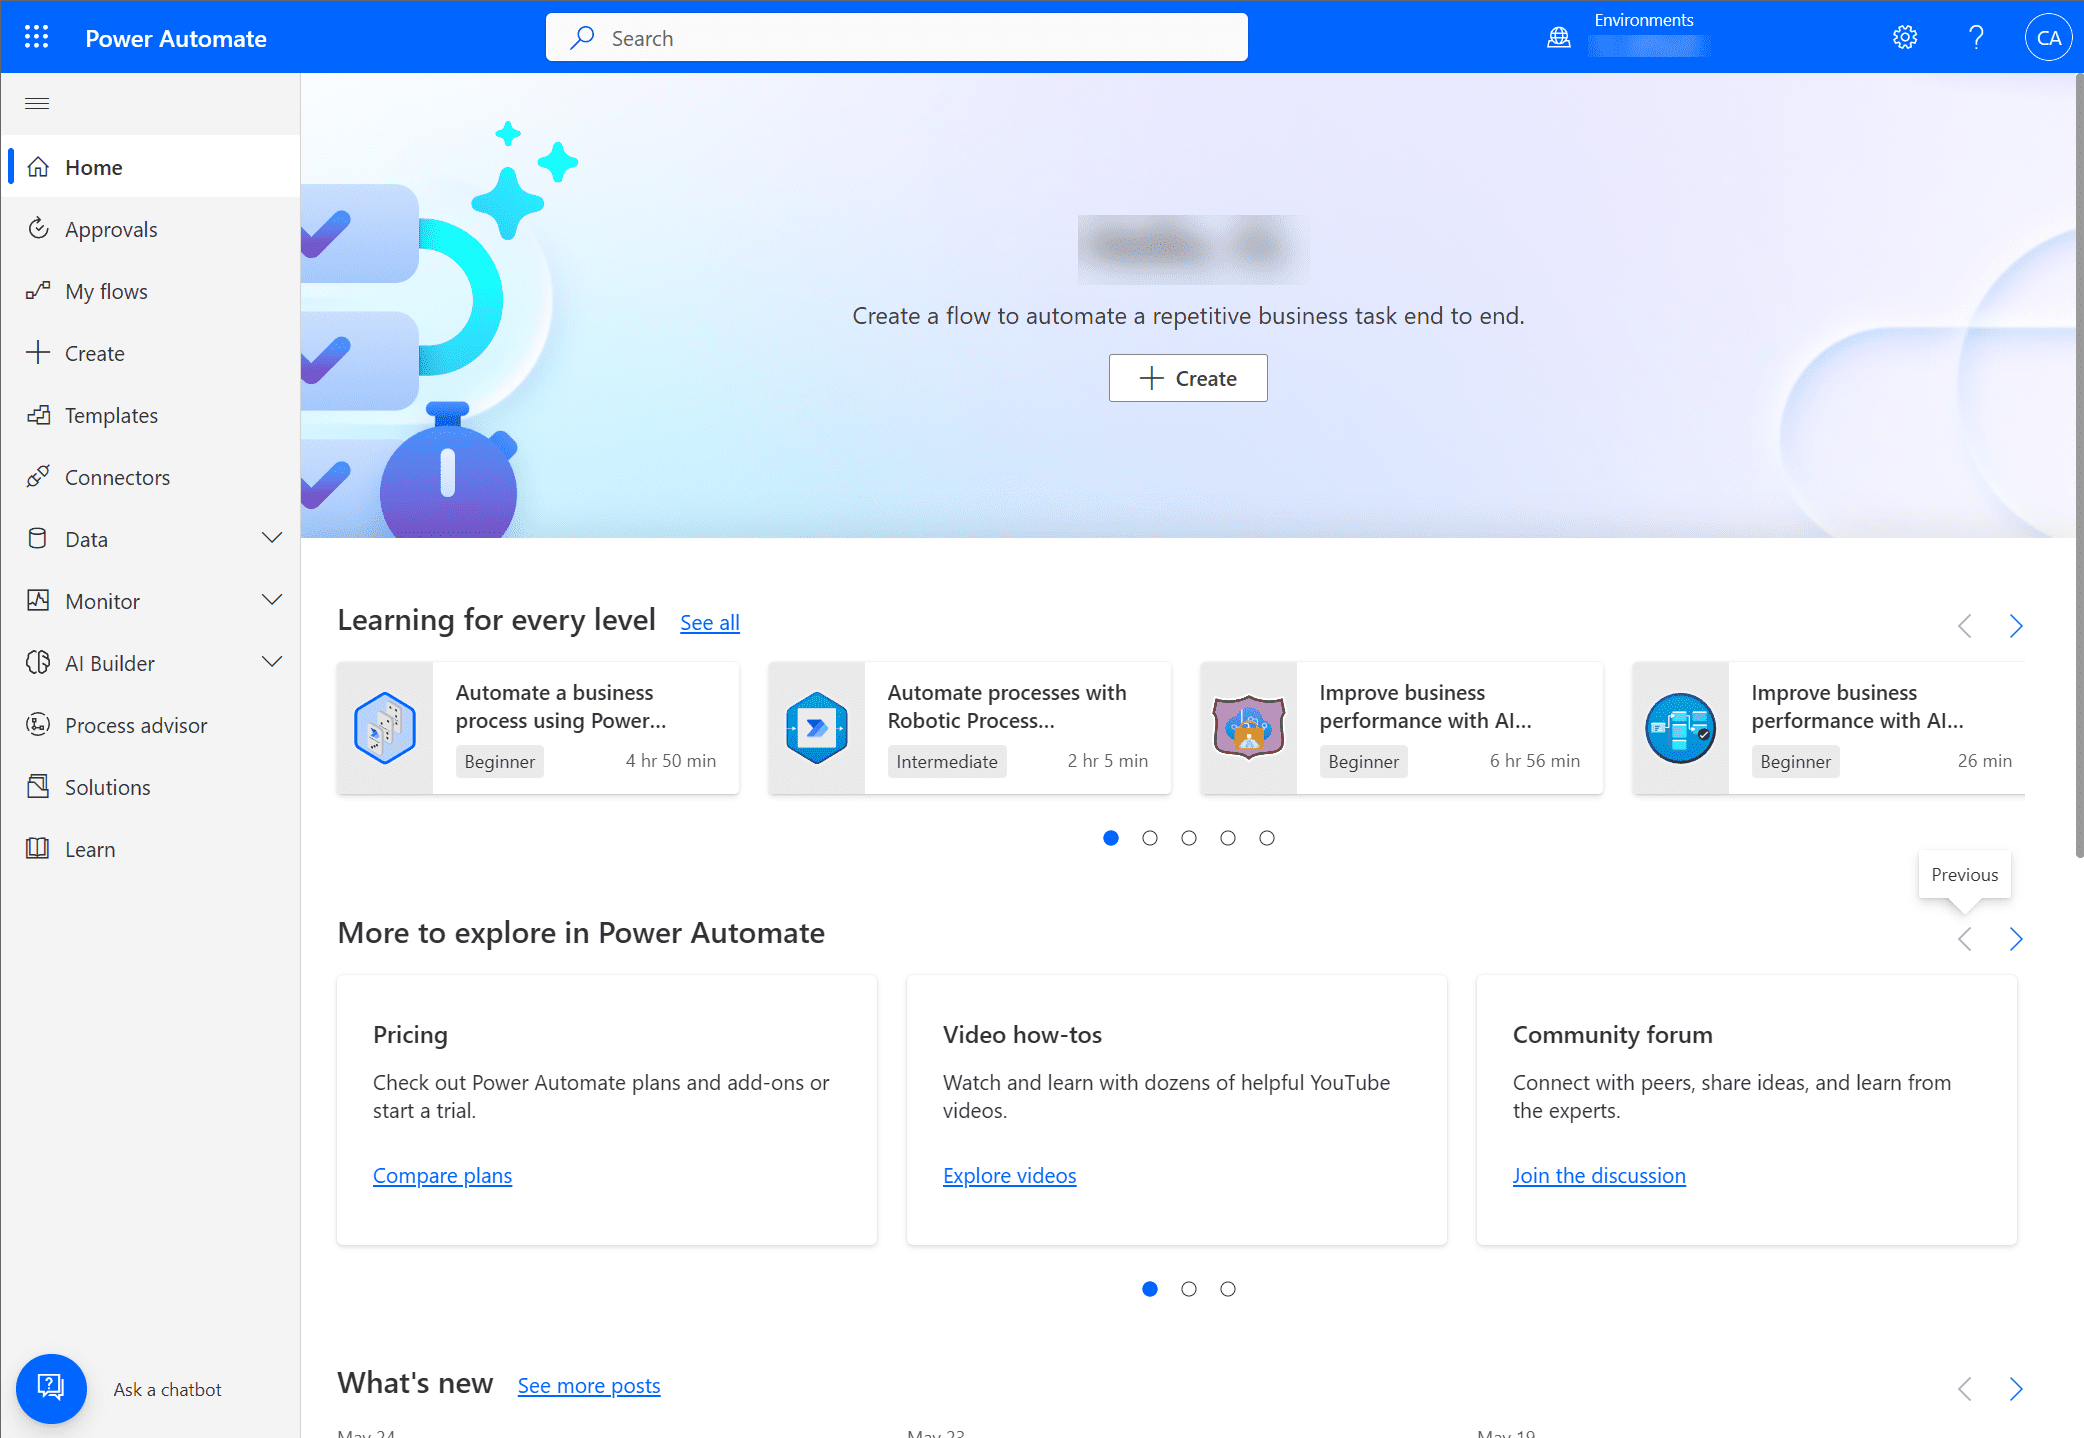Click the Search input field
The width and height of the screenshot is (2084, 1438).
click(x=896, y=36)
